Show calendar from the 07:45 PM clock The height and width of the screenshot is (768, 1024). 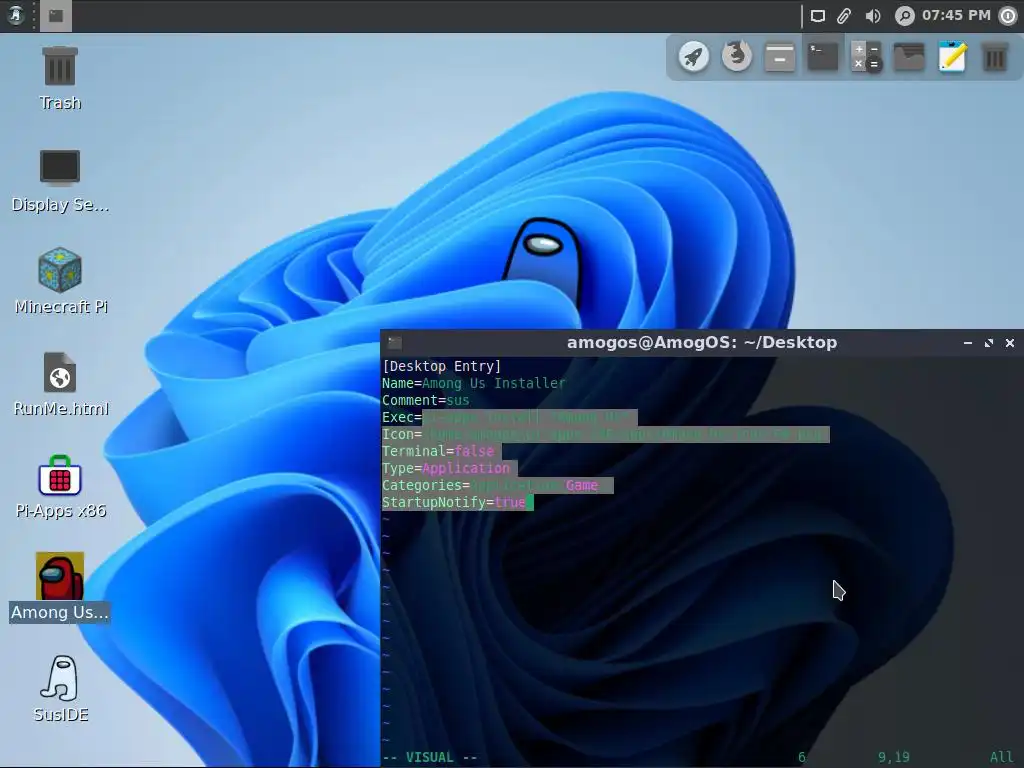(956, 15)
